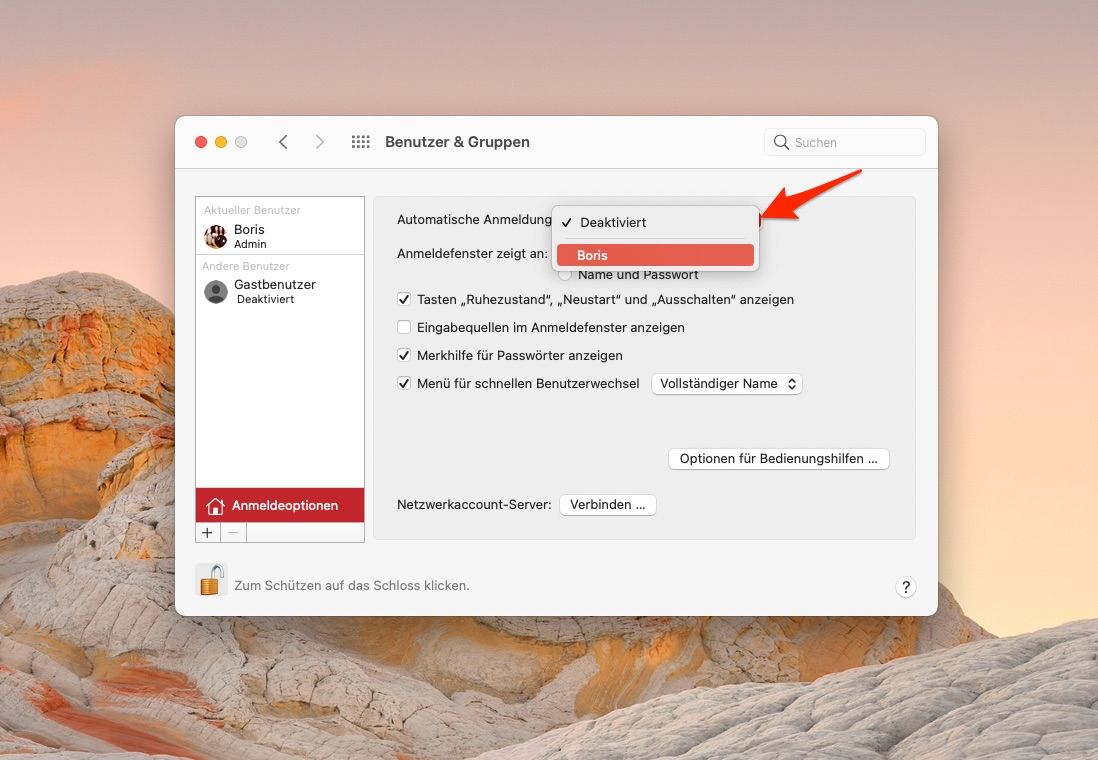Click the forward navigation arrow
The width and height of the screenshot is (1098, 760).
[319, 142]
